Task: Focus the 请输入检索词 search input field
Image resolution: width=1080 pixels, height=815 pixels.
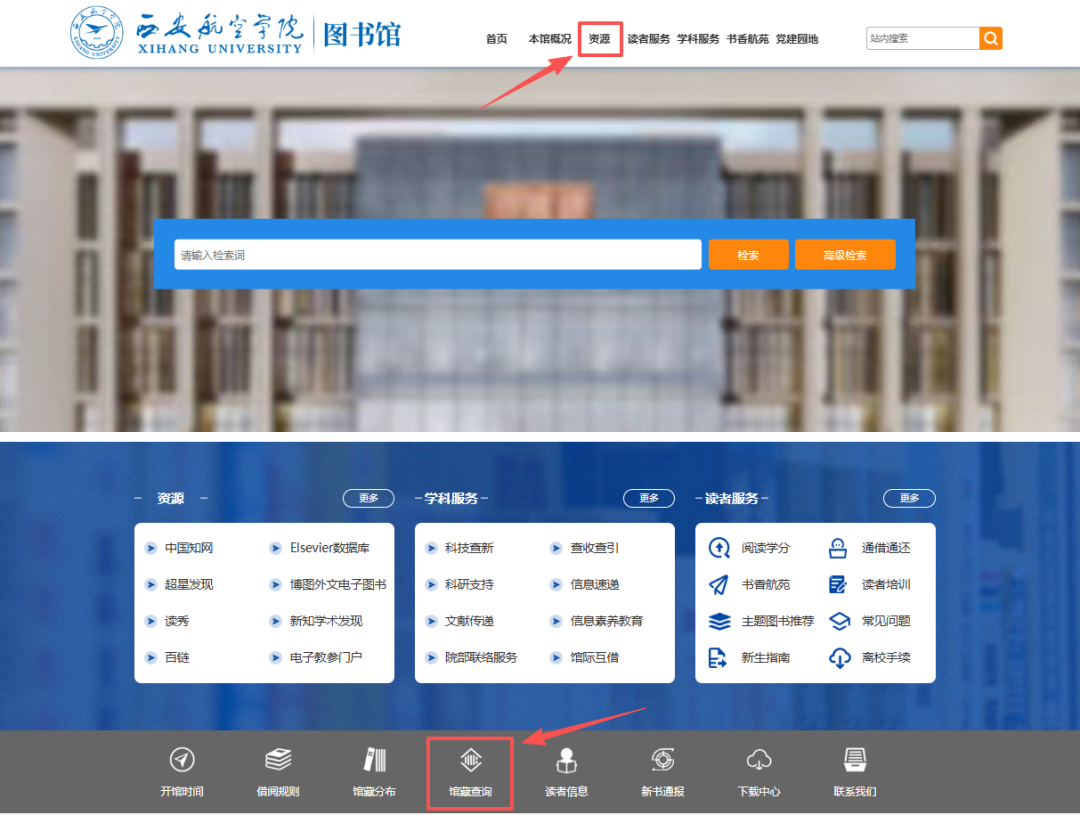Action: (x=437, y=255)
